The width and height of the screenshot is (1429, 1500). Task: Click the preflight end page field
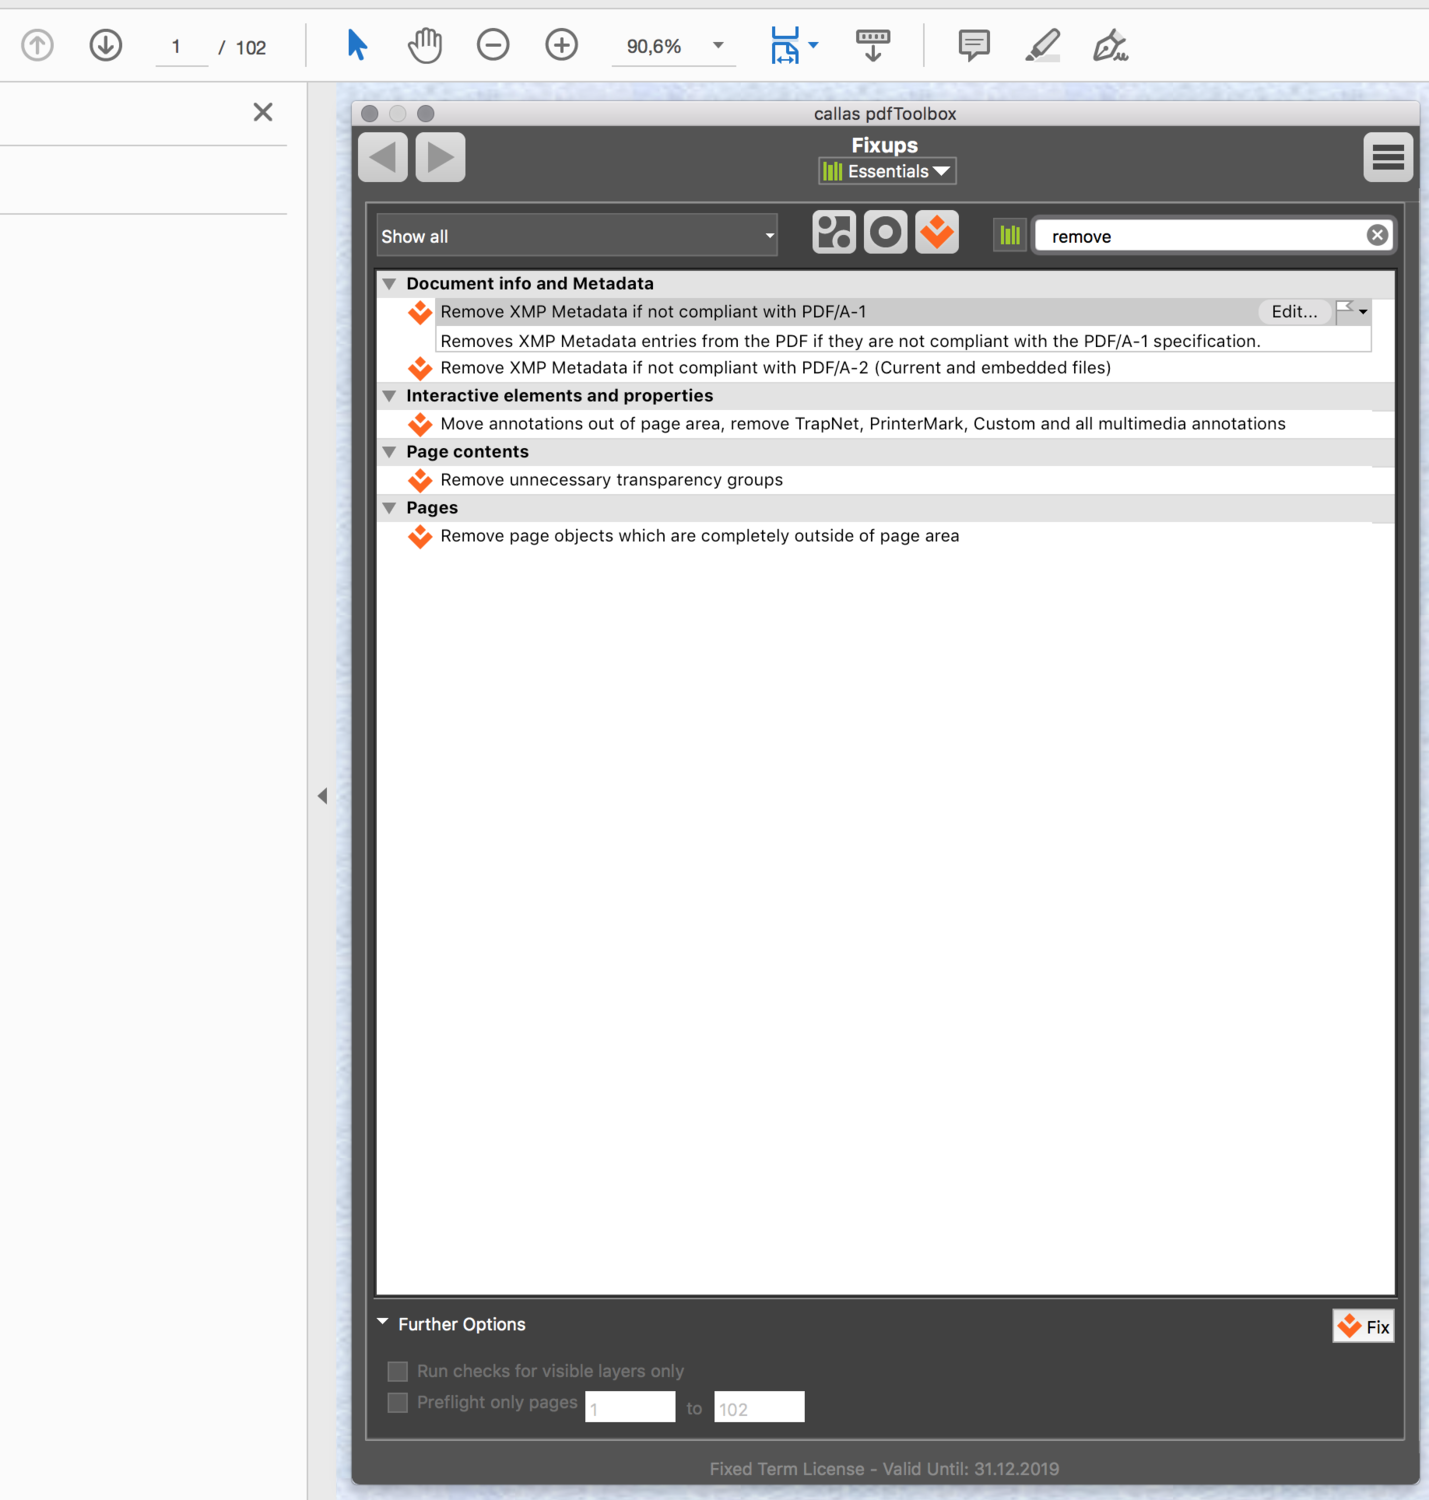tap(759, 1407)
